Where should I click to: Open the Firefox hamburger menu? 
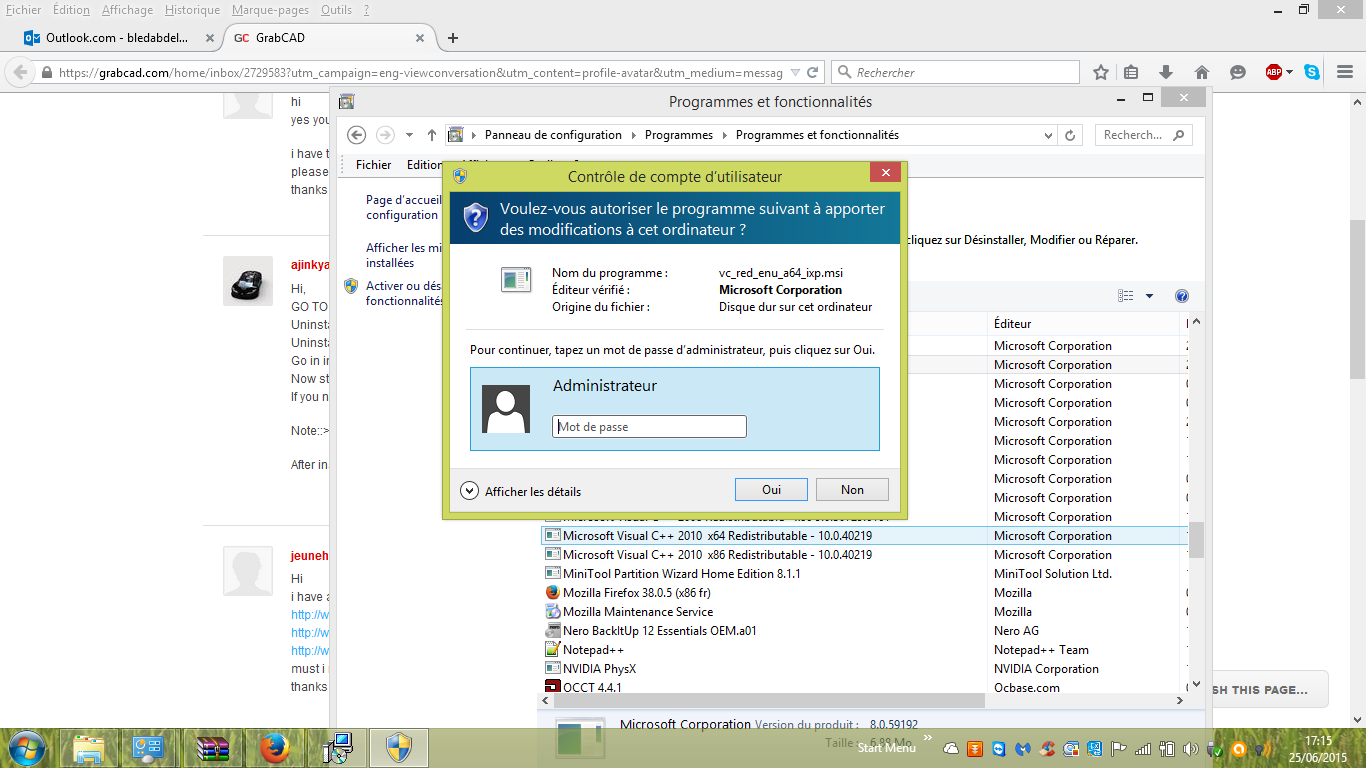1345,72
